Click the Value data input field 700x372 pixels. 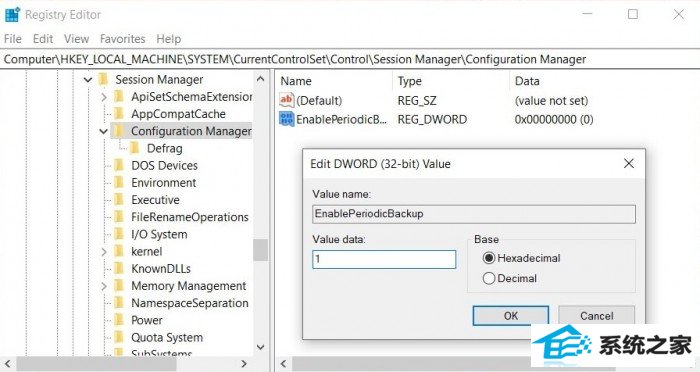(384, 259)
